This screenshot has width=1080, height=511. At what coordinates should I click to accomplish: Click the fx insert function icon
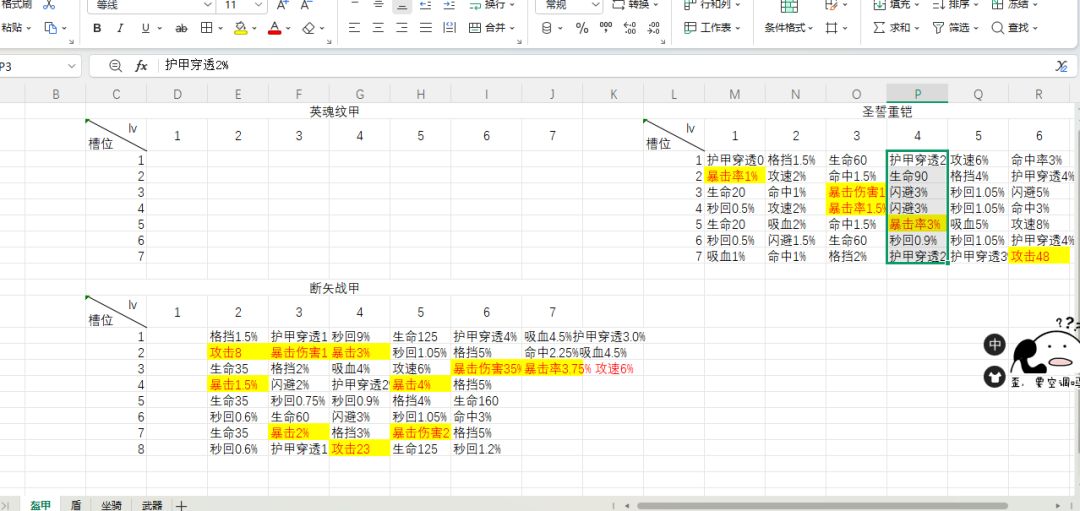pyautogui.click(x=141, y=65)
